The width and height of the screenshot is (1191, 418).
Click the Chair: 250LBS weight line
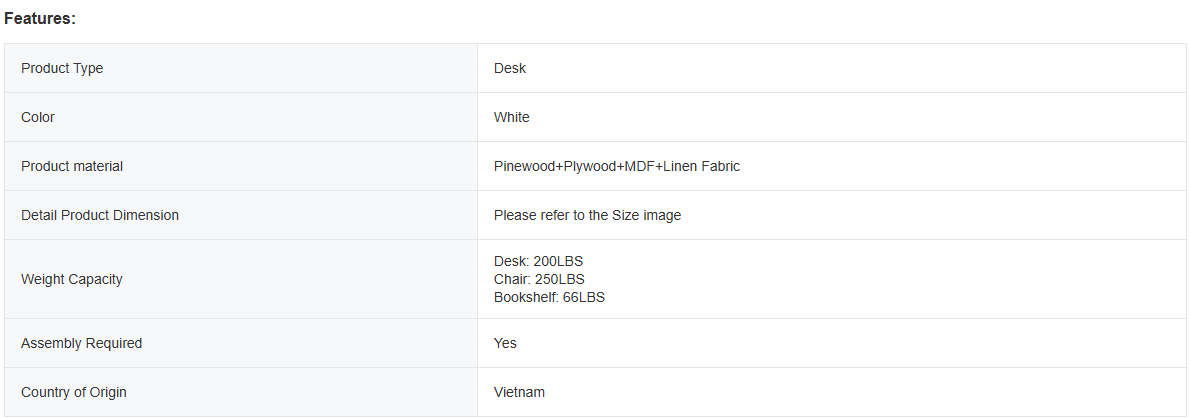(x=539, y=279)
